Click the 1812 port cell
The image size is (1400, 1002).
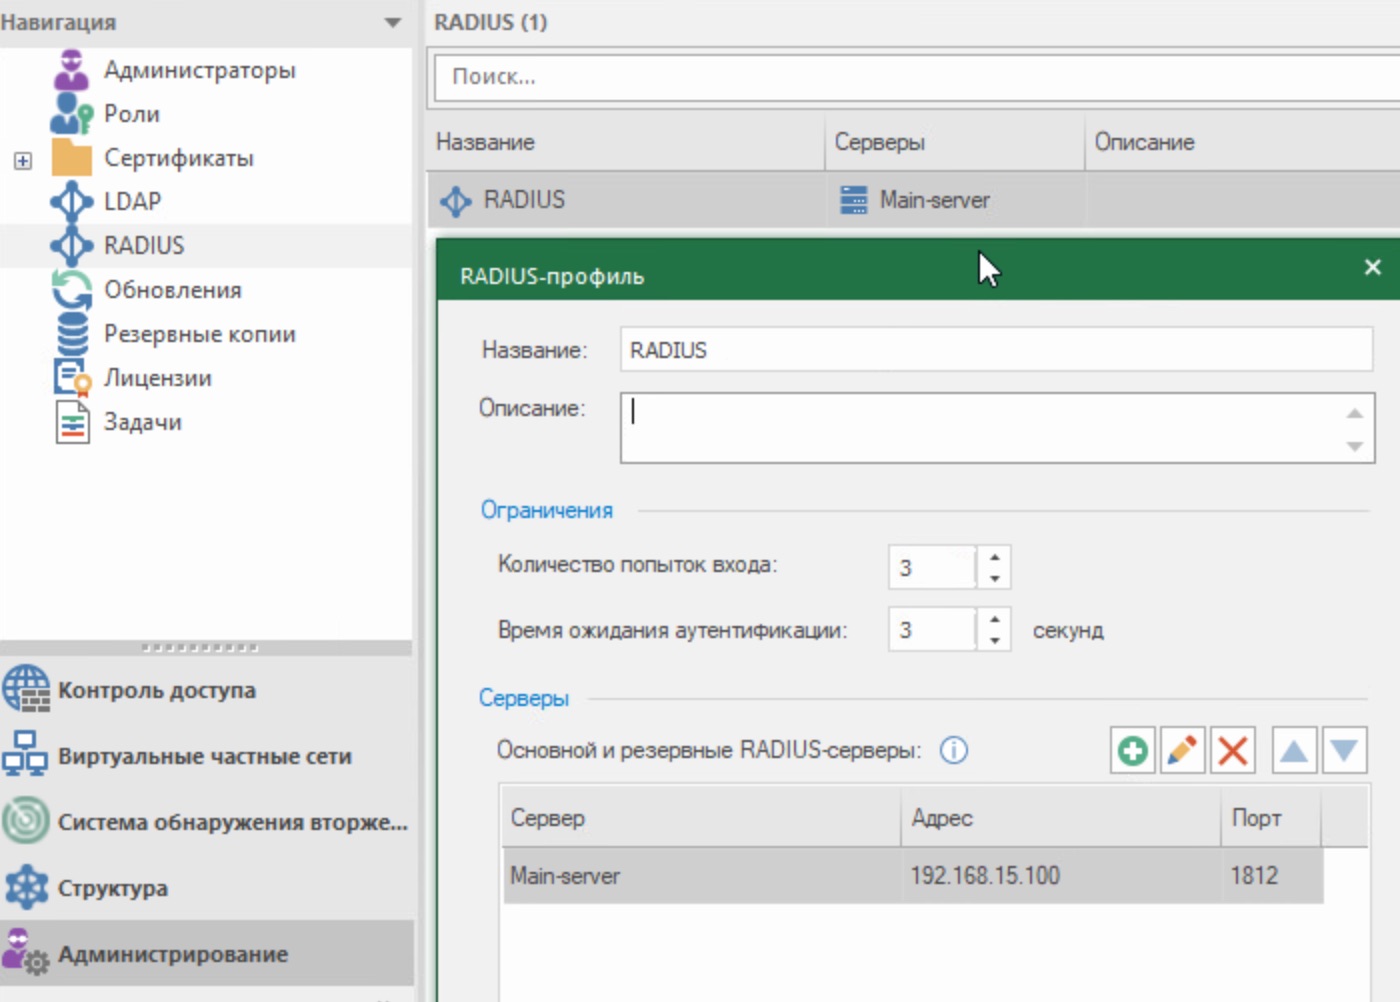[x=1272, y=876]
